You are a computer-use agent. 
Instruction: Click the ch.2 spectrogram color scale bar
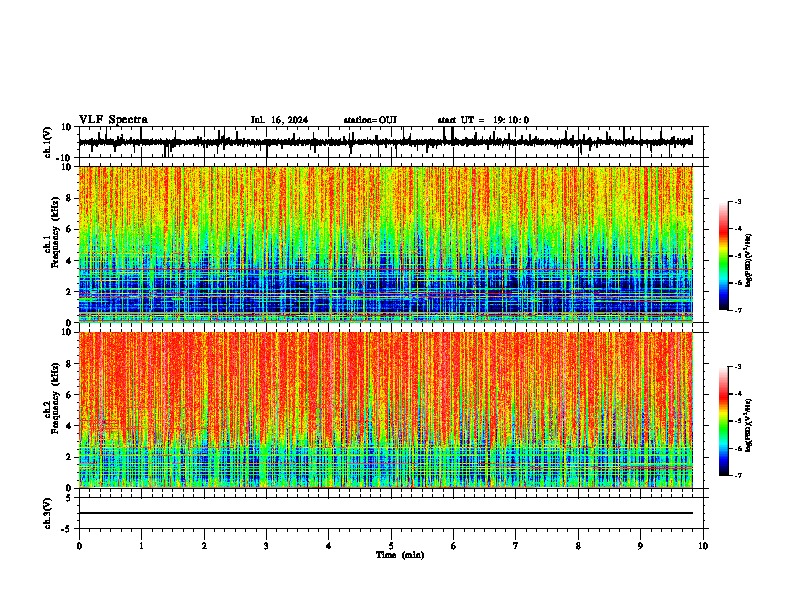pos(724,421)
